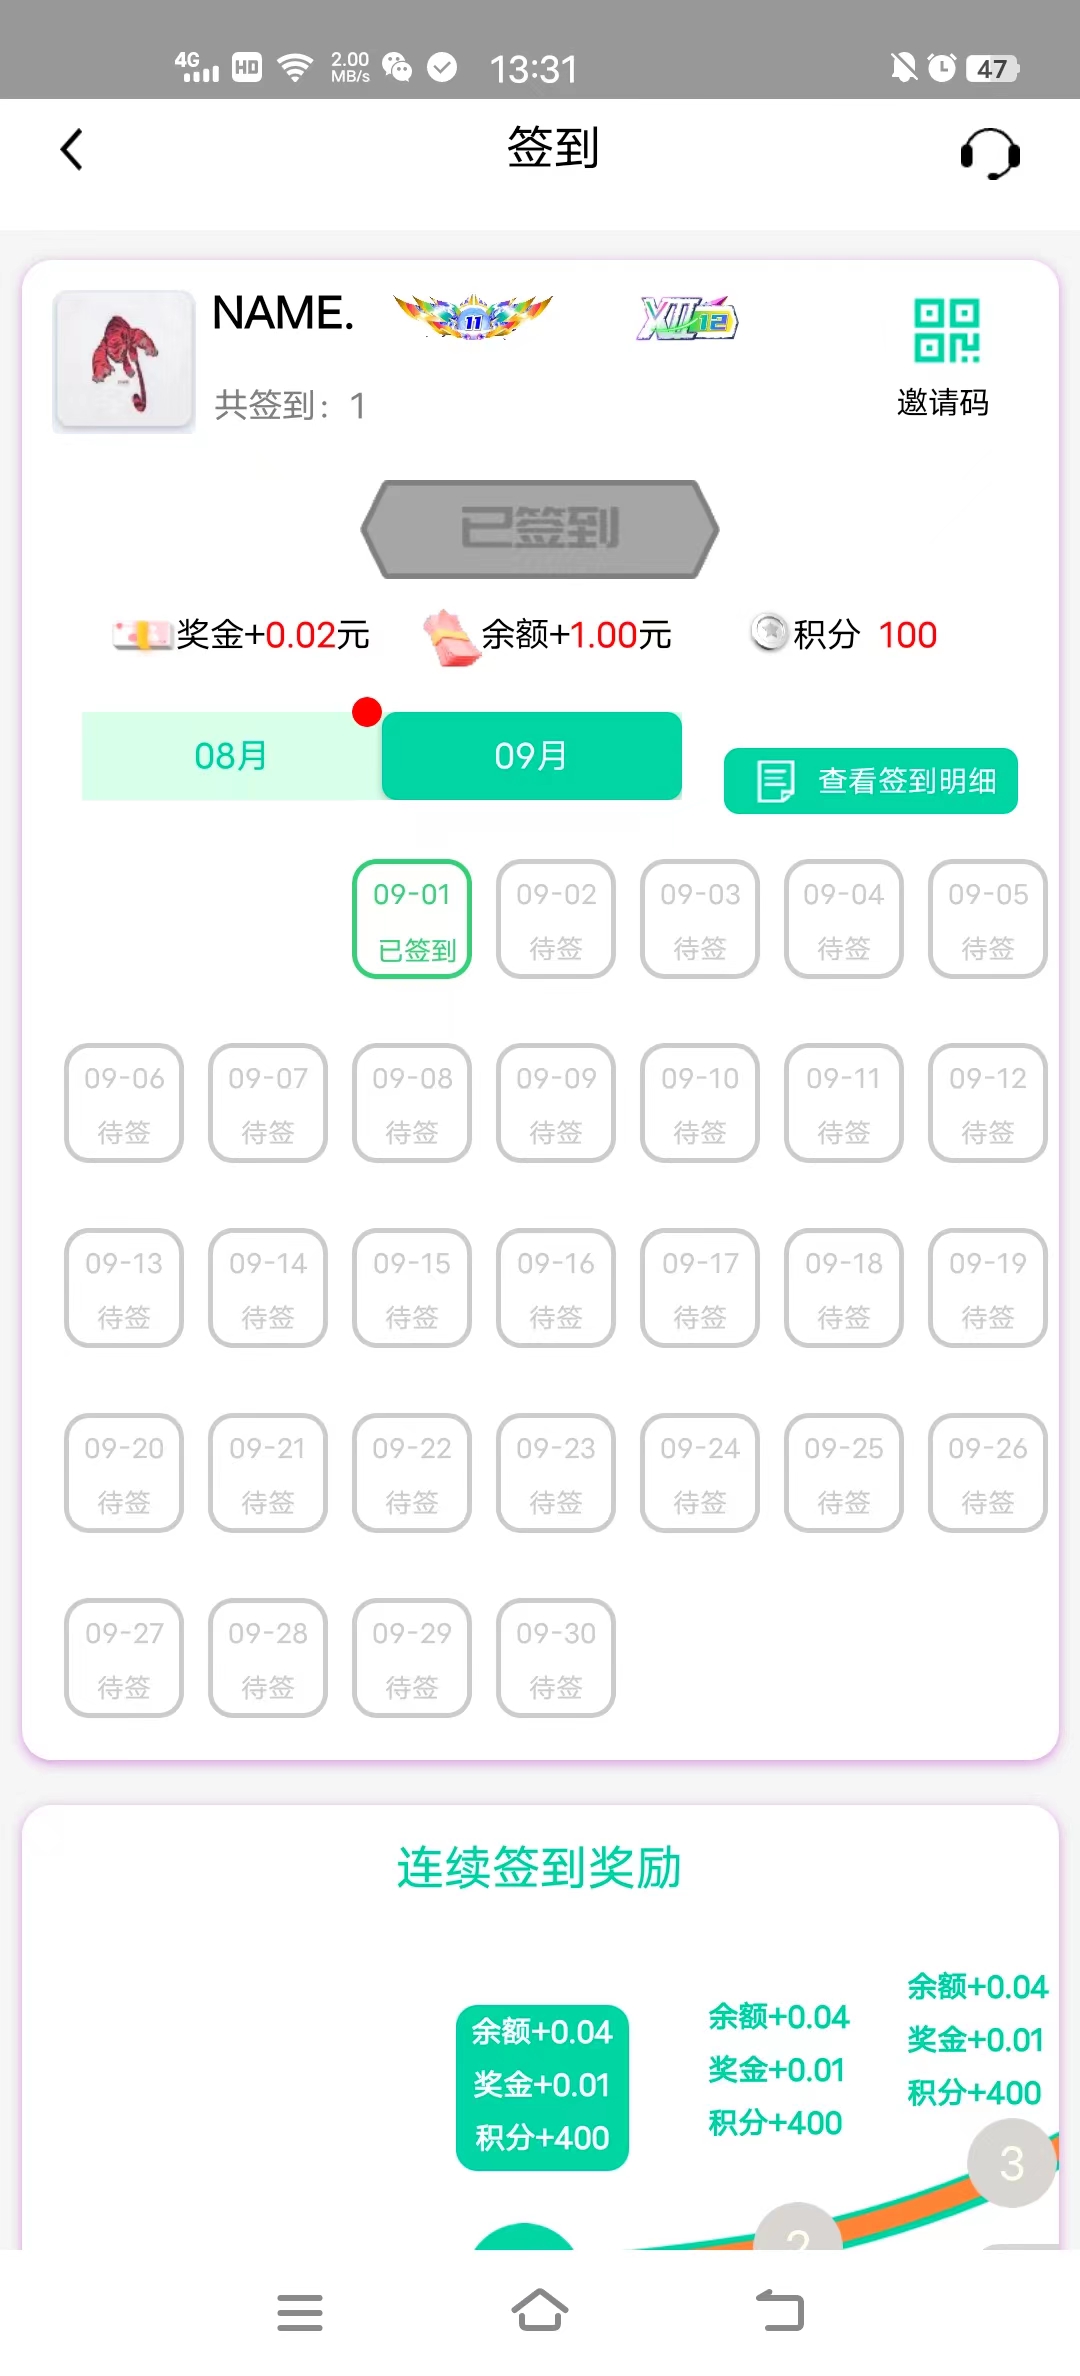Tap the profile avatar thumbnail
Image resolution: width=1080 pixels, height=2376 pixels.
124,361
